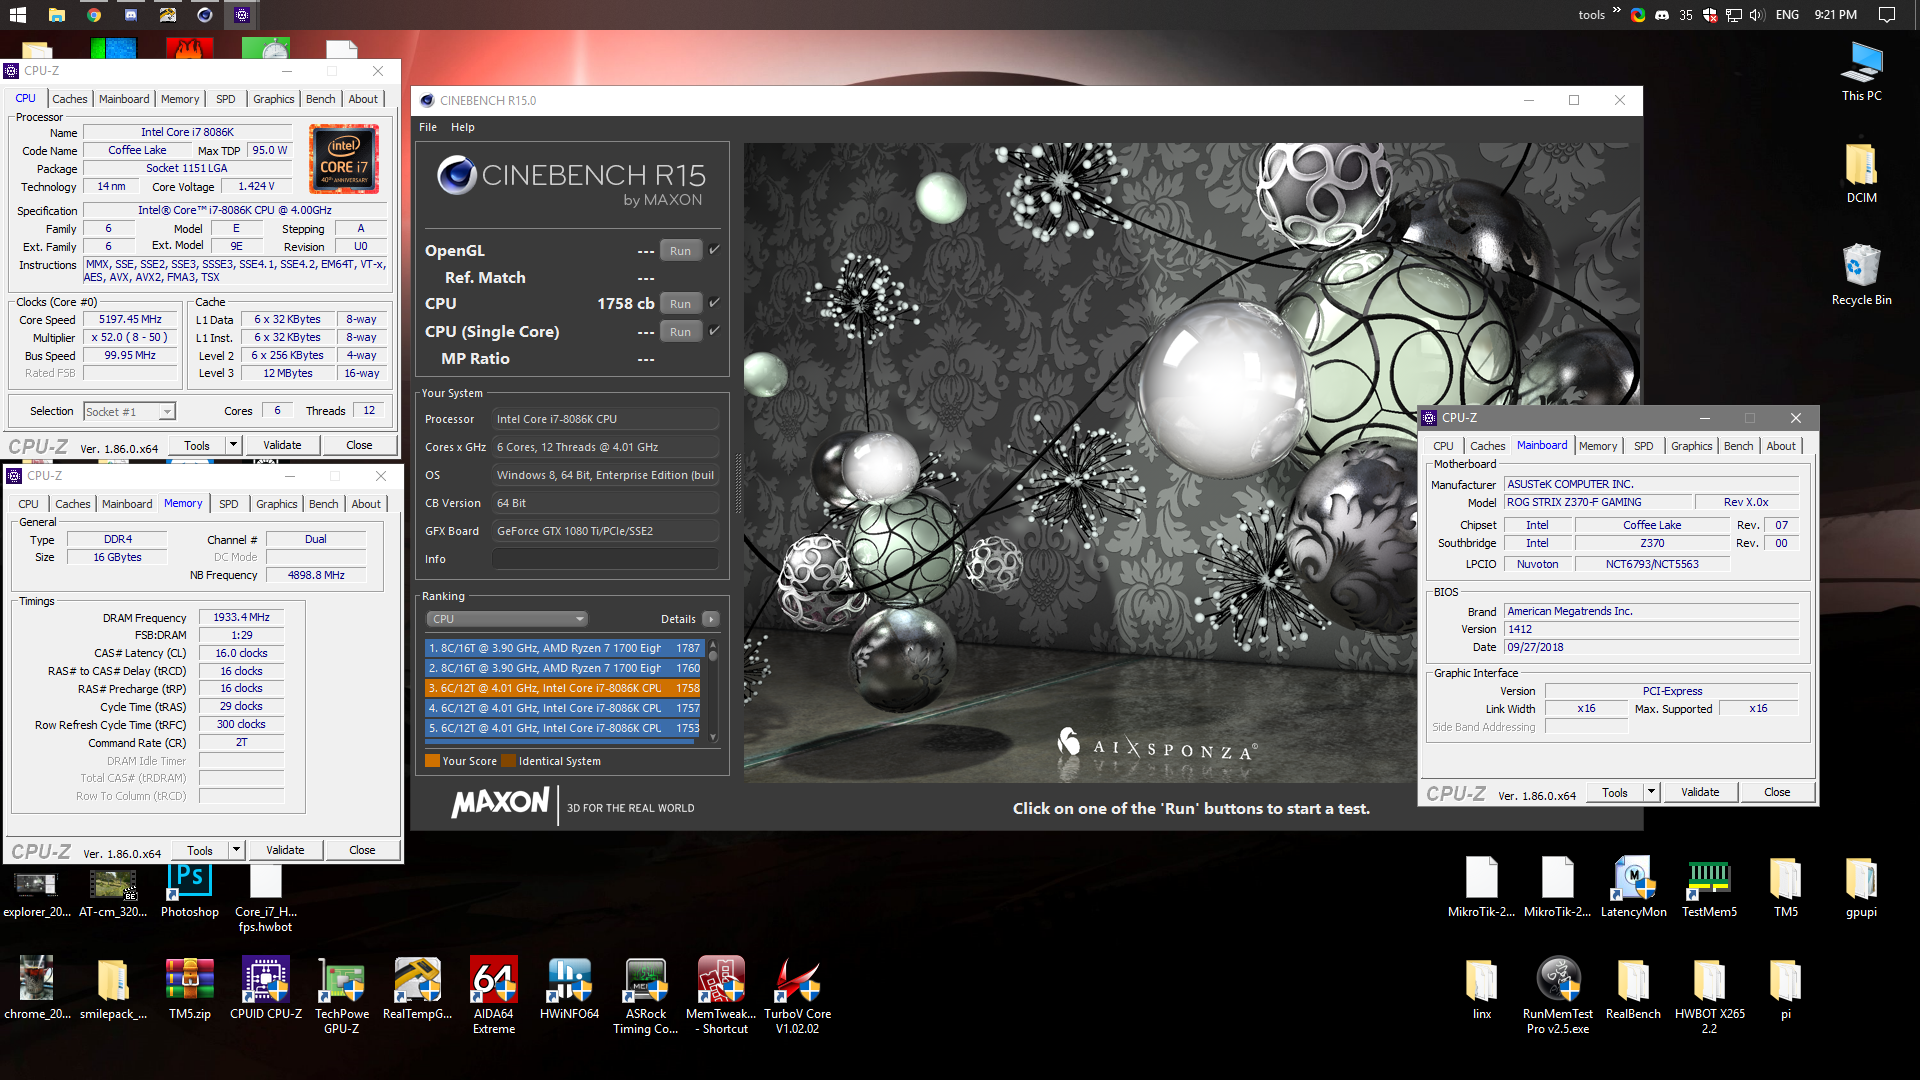Open Recycle Bin icon

pos(1861,274)
